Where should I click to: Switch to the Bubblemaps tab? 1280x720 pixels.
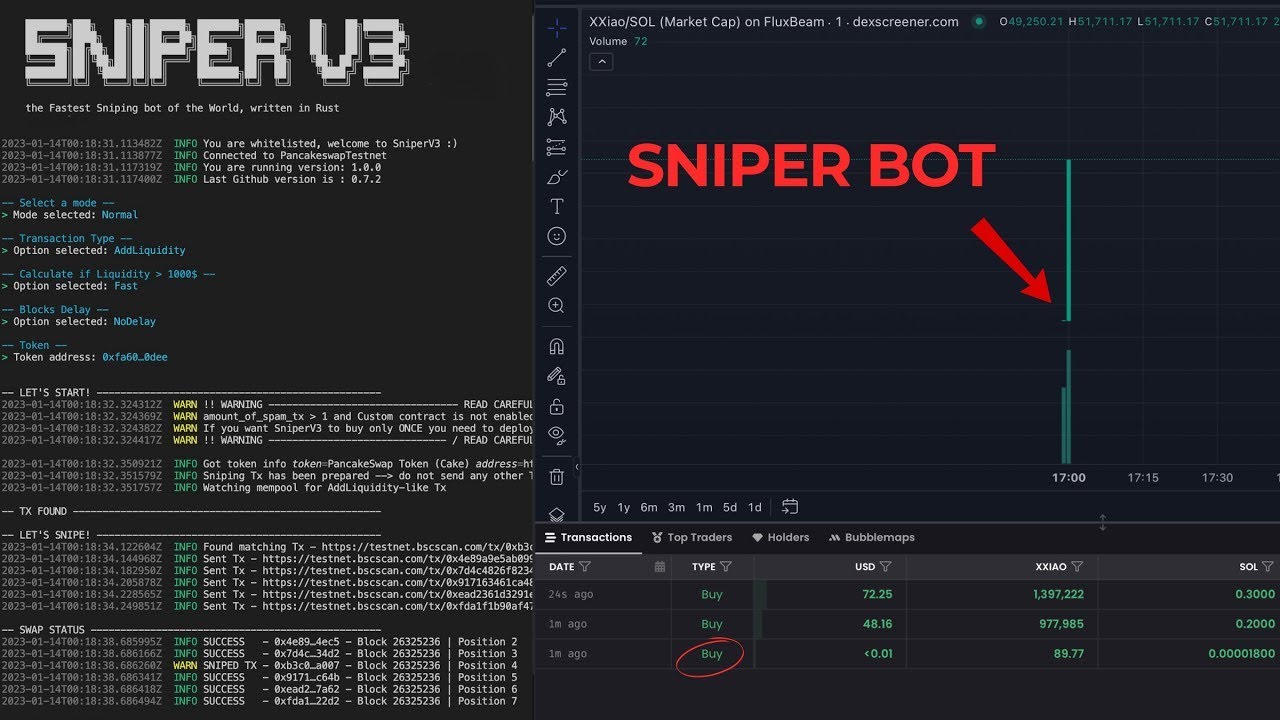coord(872,537)
